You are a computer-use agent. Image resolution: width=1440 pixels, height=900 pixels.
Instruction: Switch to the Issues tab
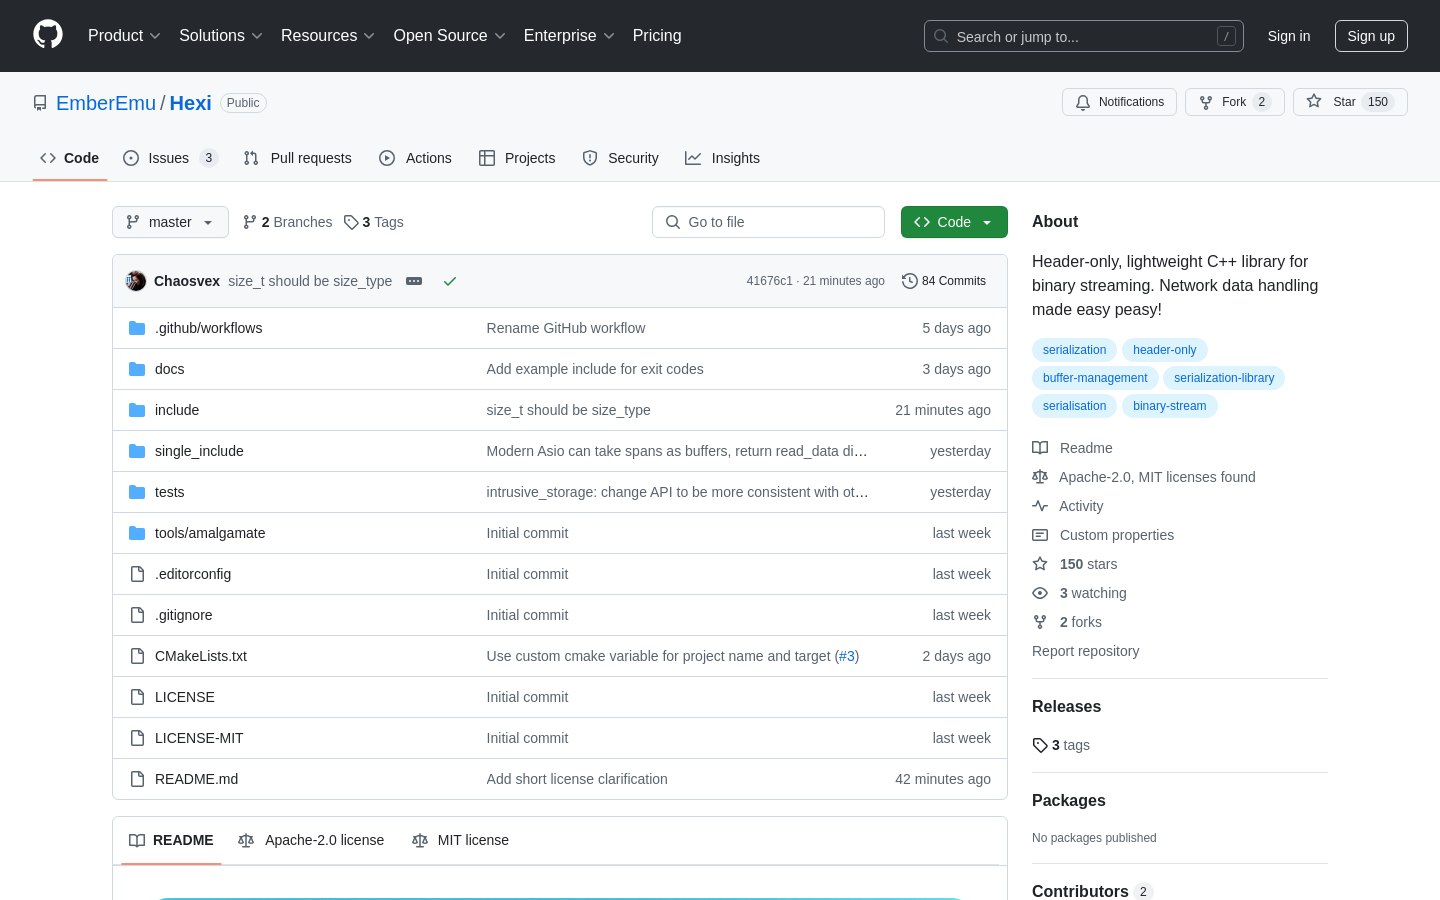(170, 158)
